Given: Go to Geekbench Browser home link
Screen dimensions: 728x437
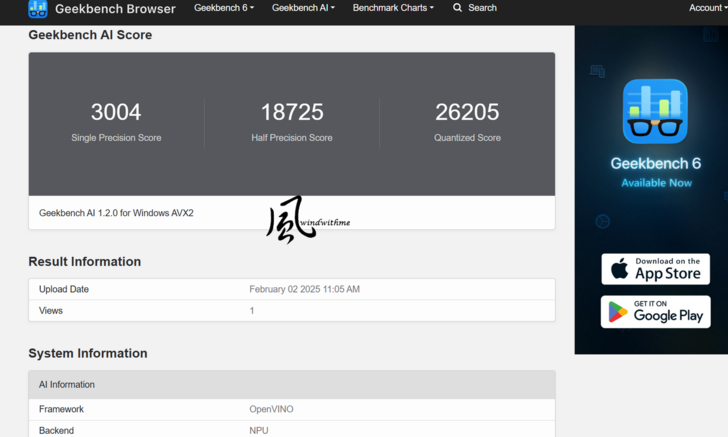Looking at the screenshot, I should [115, 9].
